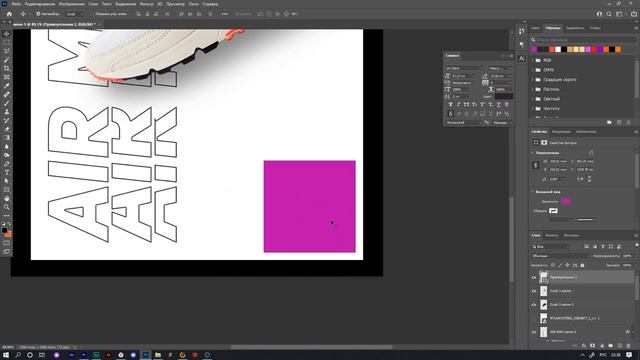This screenshot has height=360, width=640.
Task: Click the Заливка magenta fill swatch in Properties
Action: (566, 201)
